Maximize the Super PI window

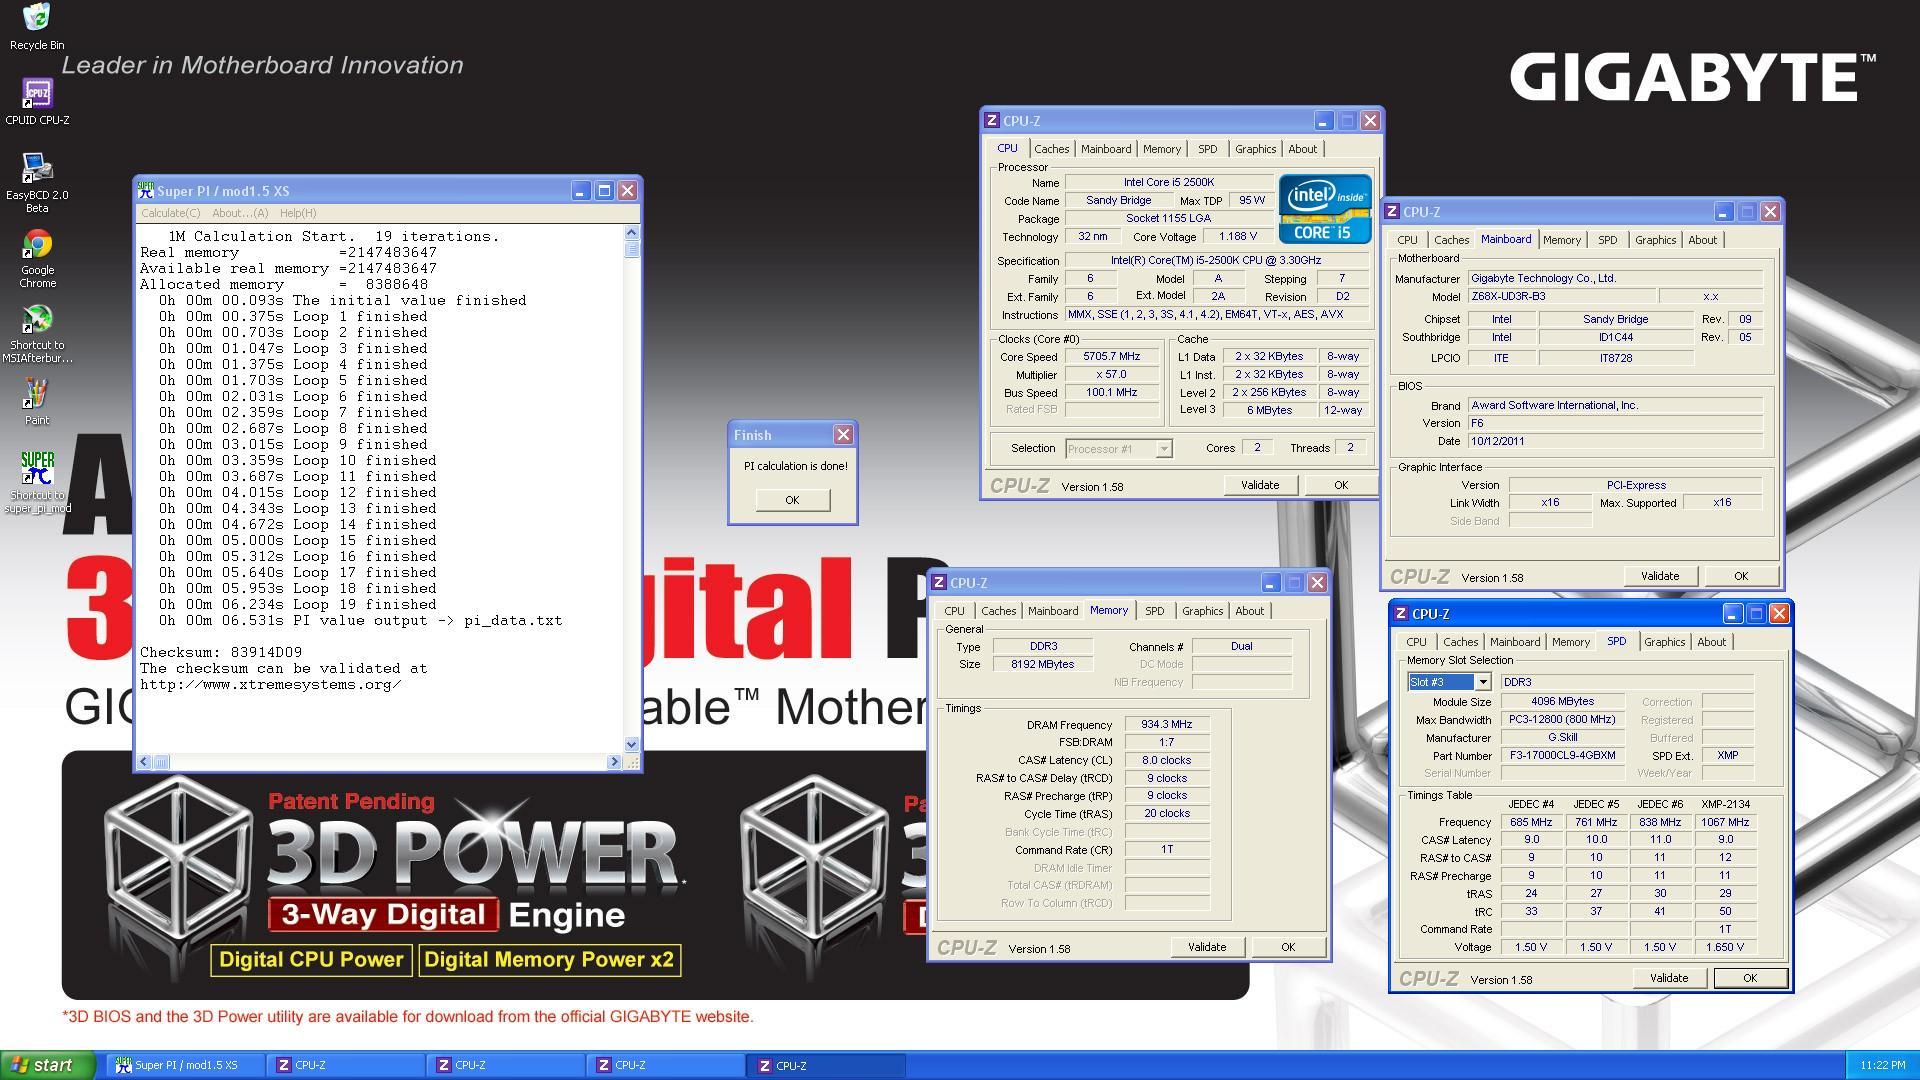point(604,190)
